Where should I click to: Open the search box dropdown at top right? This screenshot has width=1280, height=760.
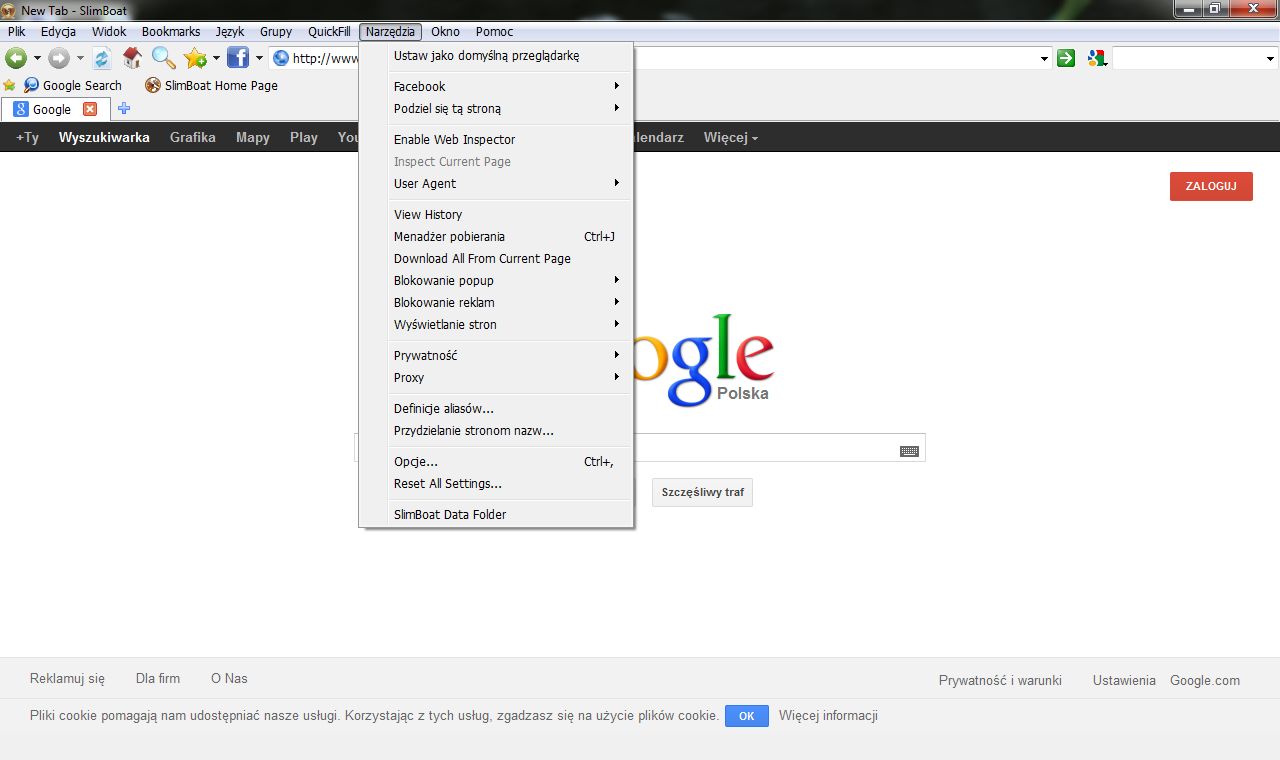[x=1270, y=59]
